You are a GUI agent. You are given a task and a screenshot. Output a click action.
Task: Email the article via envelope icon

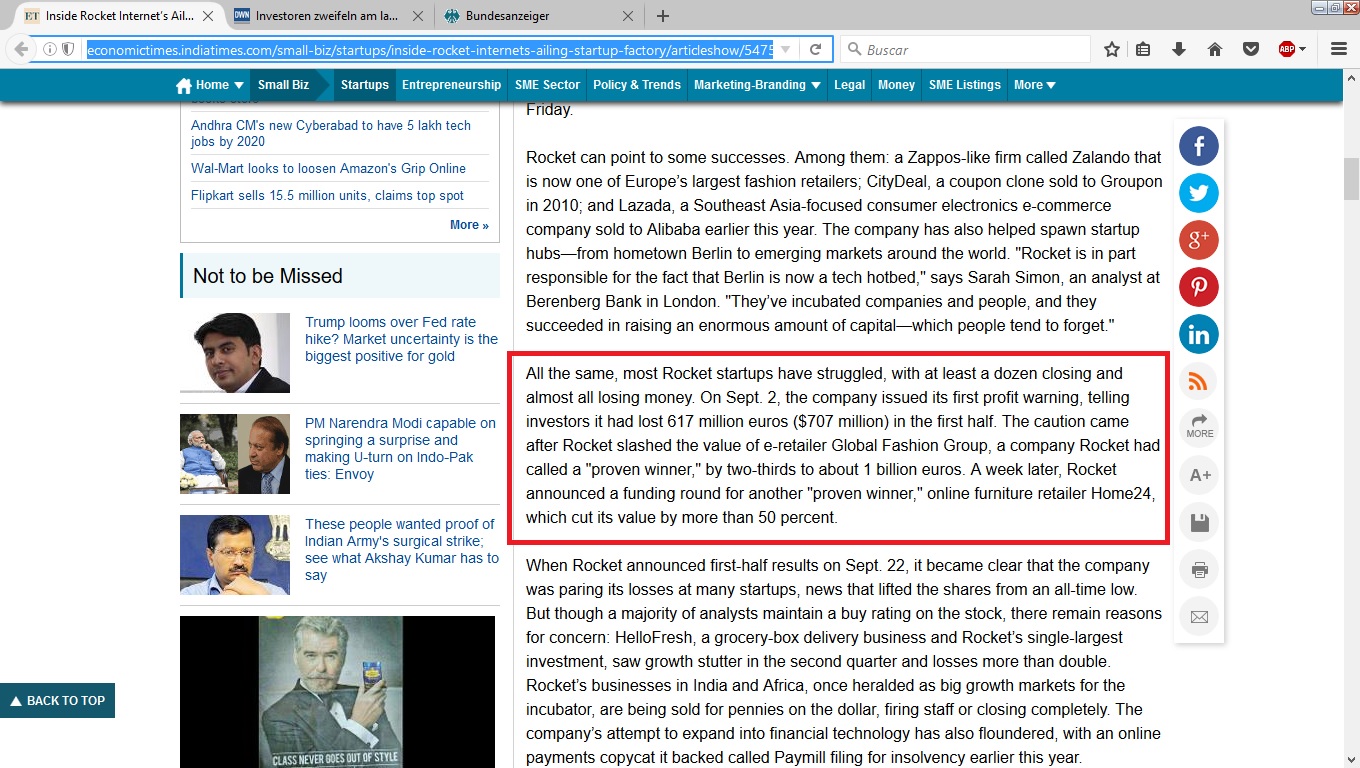tap(1199, 617)
